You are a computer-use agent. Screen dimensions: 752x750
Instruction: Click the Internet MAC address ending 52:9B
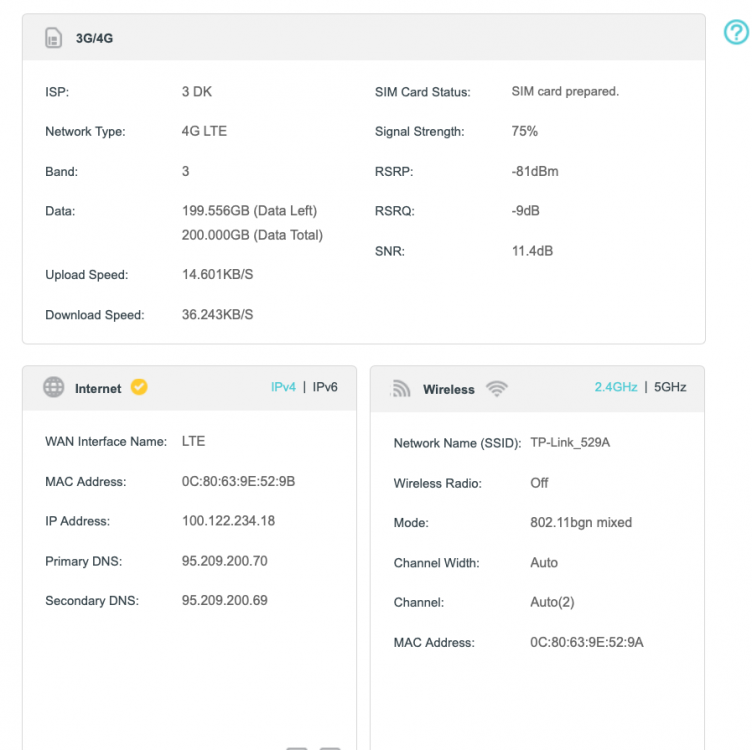[x=238, y=481]
